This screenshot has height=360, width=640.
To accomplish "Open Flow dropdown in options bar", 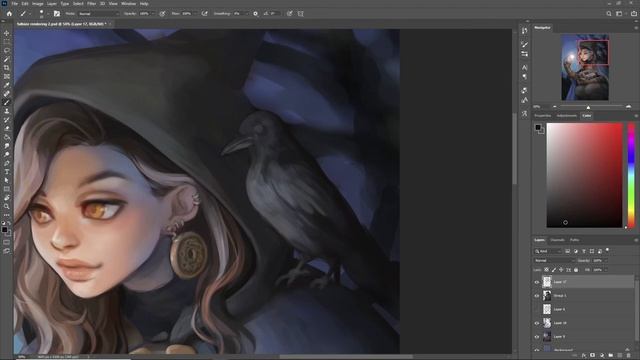I will pyautogui.click(x=195, y=13).
